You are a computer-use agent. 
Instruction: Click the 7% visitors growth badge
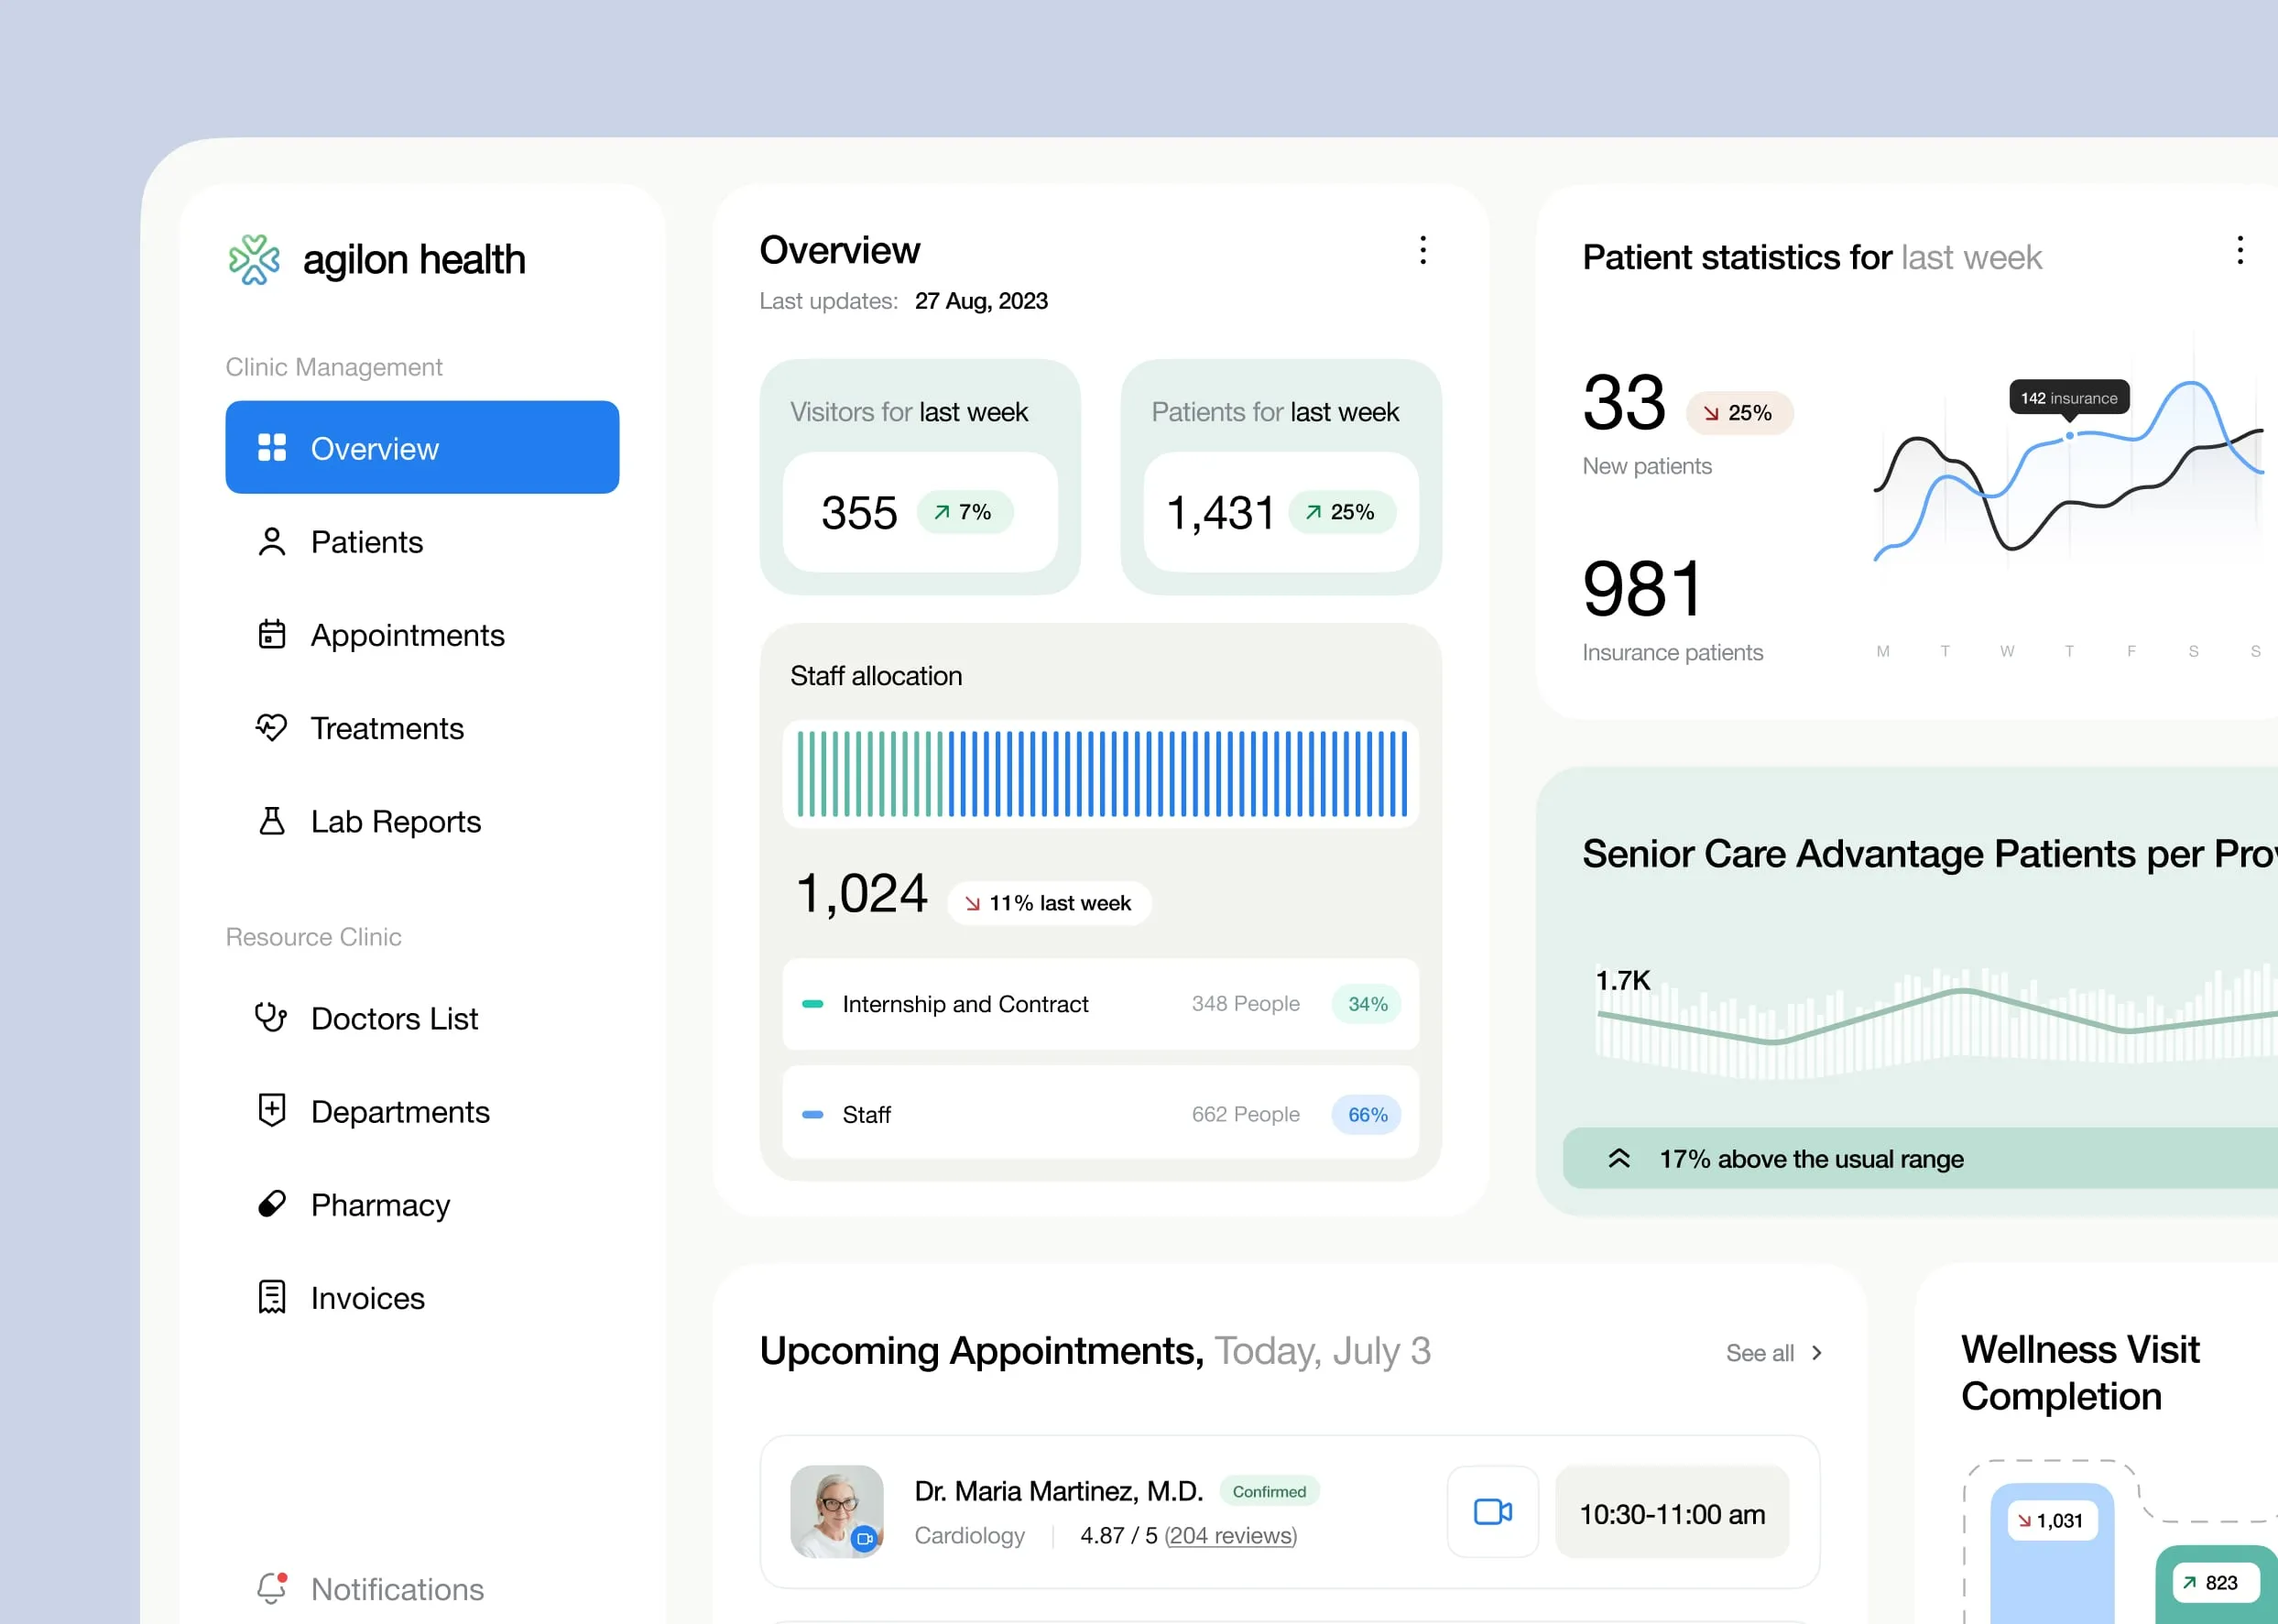click(964, 512)
